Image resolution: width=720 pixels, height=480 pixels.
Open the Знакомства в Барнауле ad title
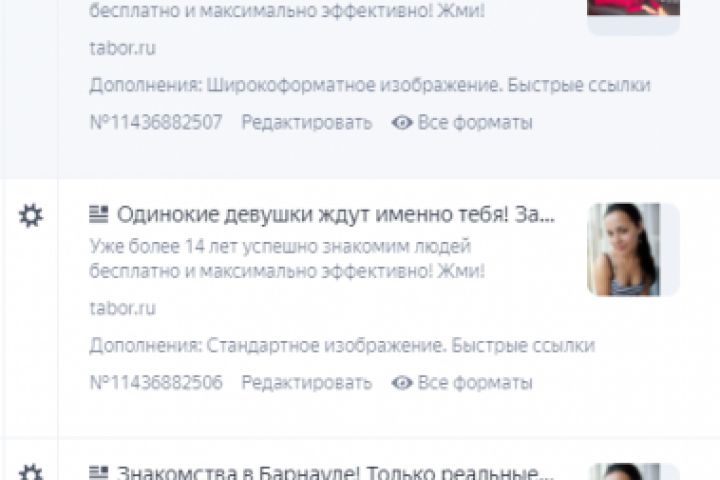336,473
